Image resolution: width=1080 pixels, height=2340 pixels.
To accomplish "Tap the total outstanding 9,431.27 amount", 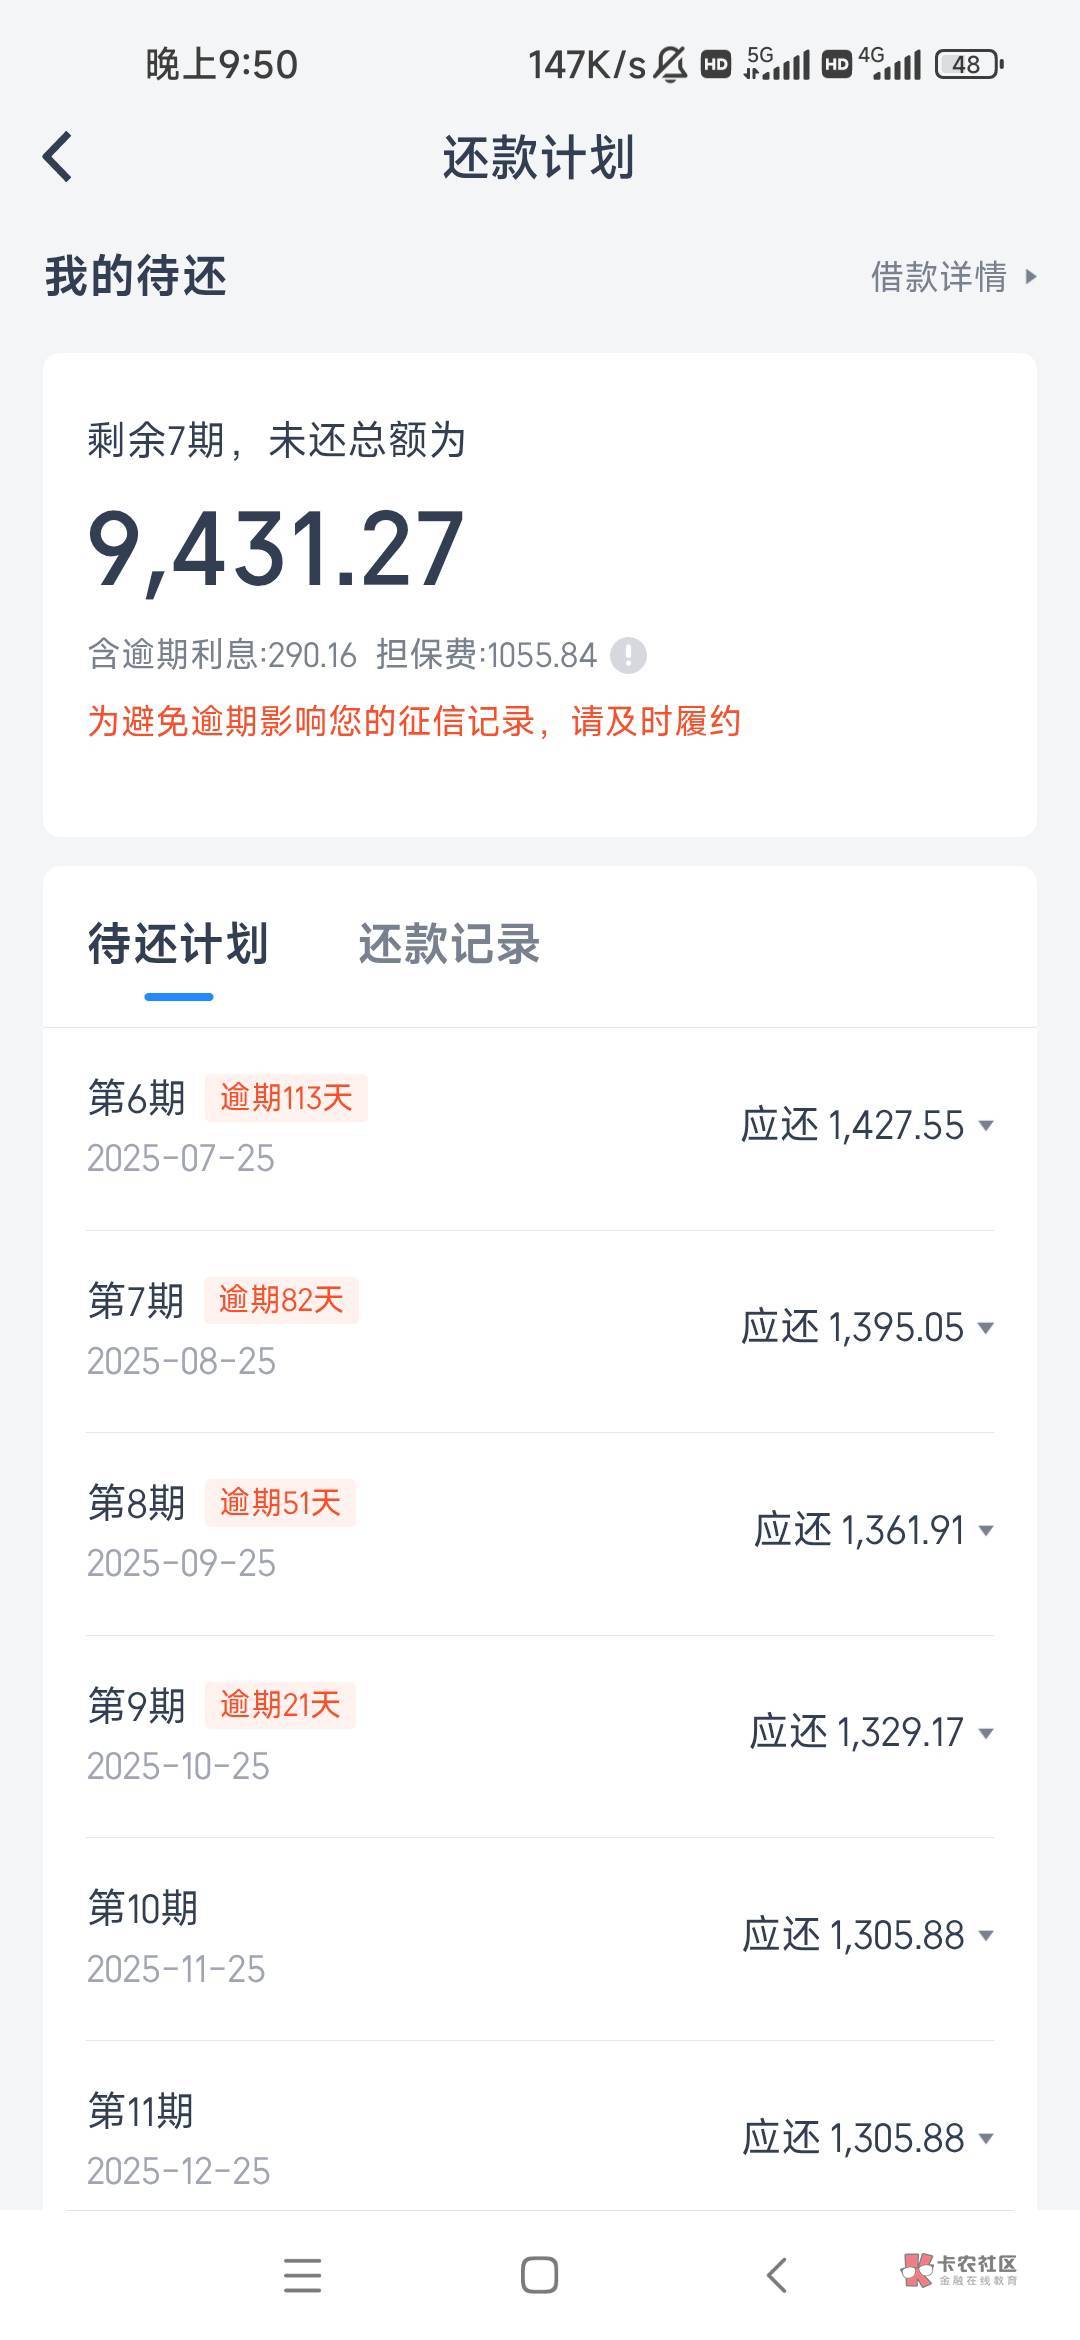I will pyautogui.click(x=276, y=548).
